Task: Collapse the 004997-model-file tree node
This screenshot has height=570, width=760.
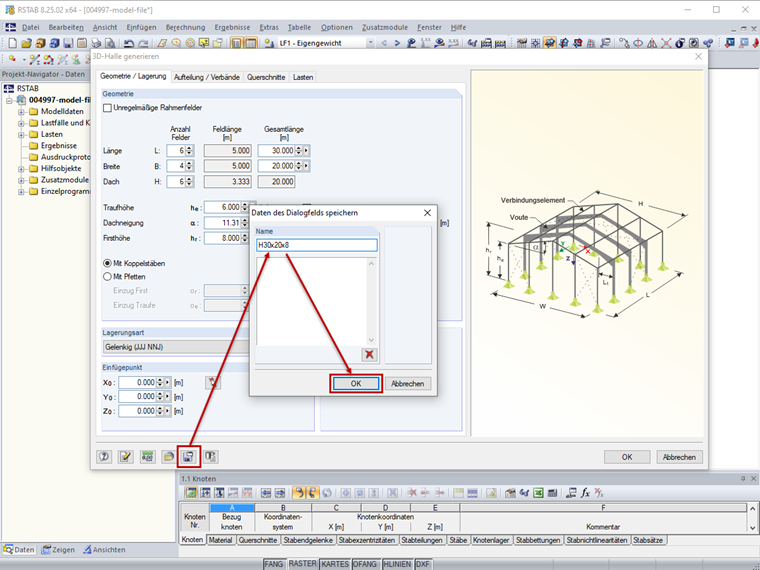Action: tap(9, 100)
